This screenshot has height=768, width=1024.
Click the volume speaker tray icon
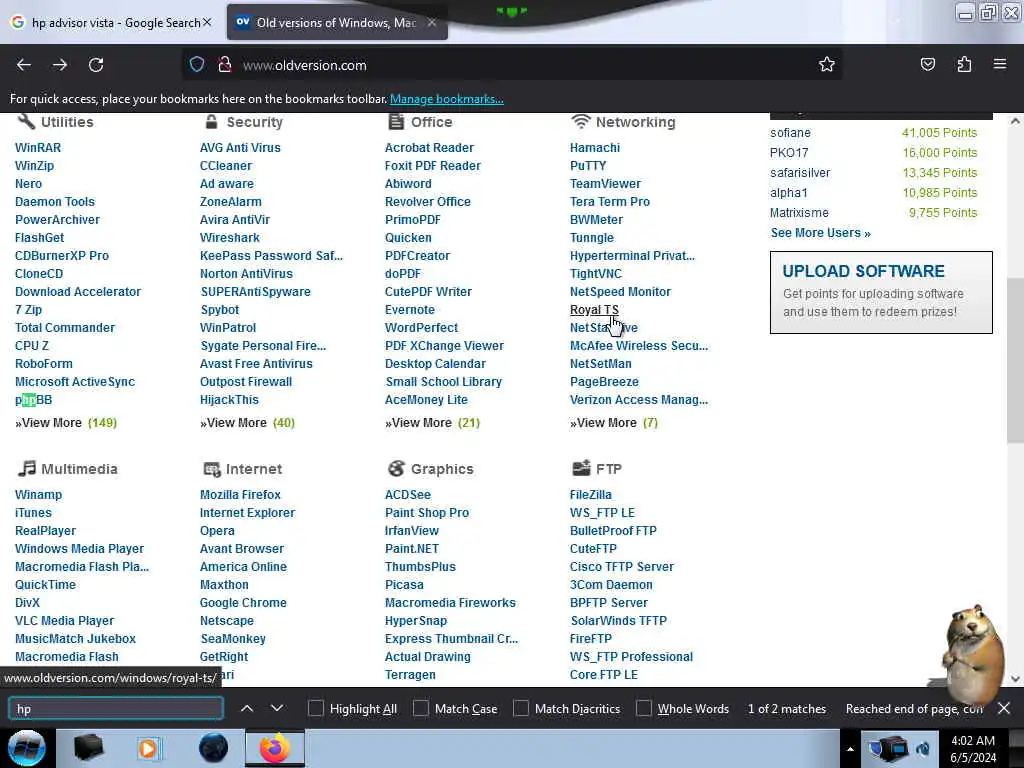click(x=923, y=749)
